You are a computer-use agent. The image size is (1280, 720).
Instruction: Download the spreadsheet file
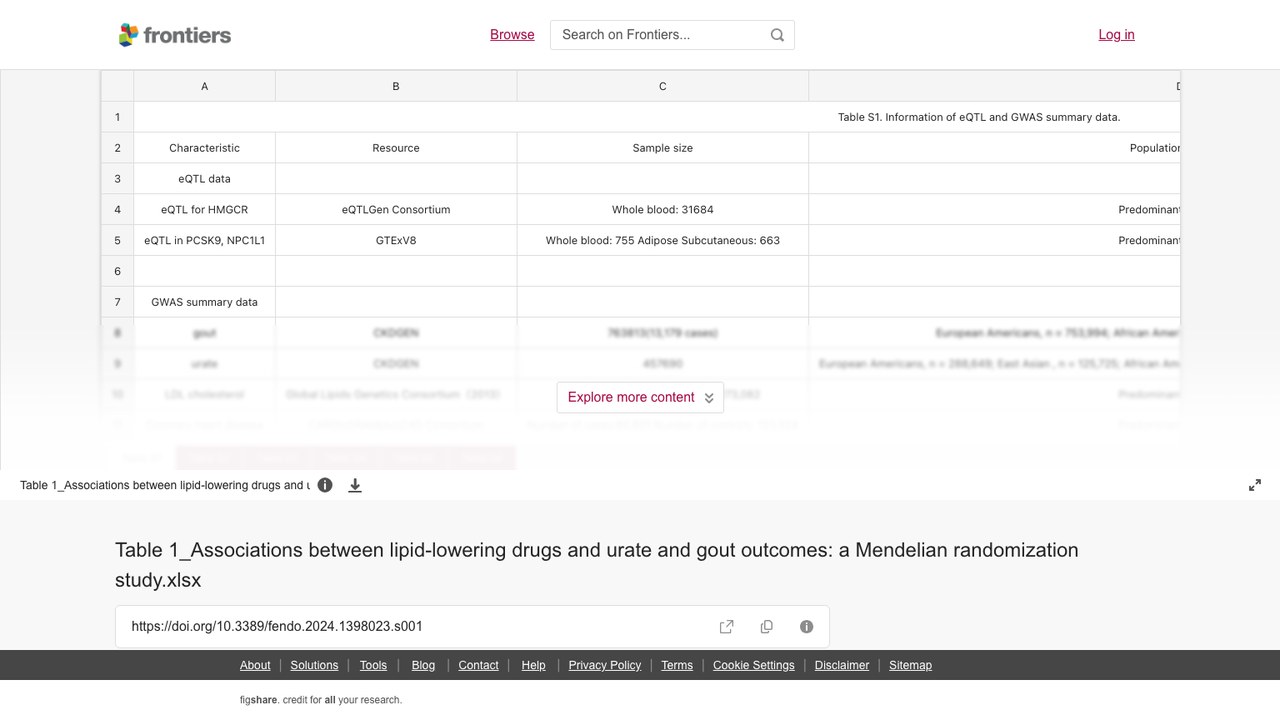tap(355, 485)
